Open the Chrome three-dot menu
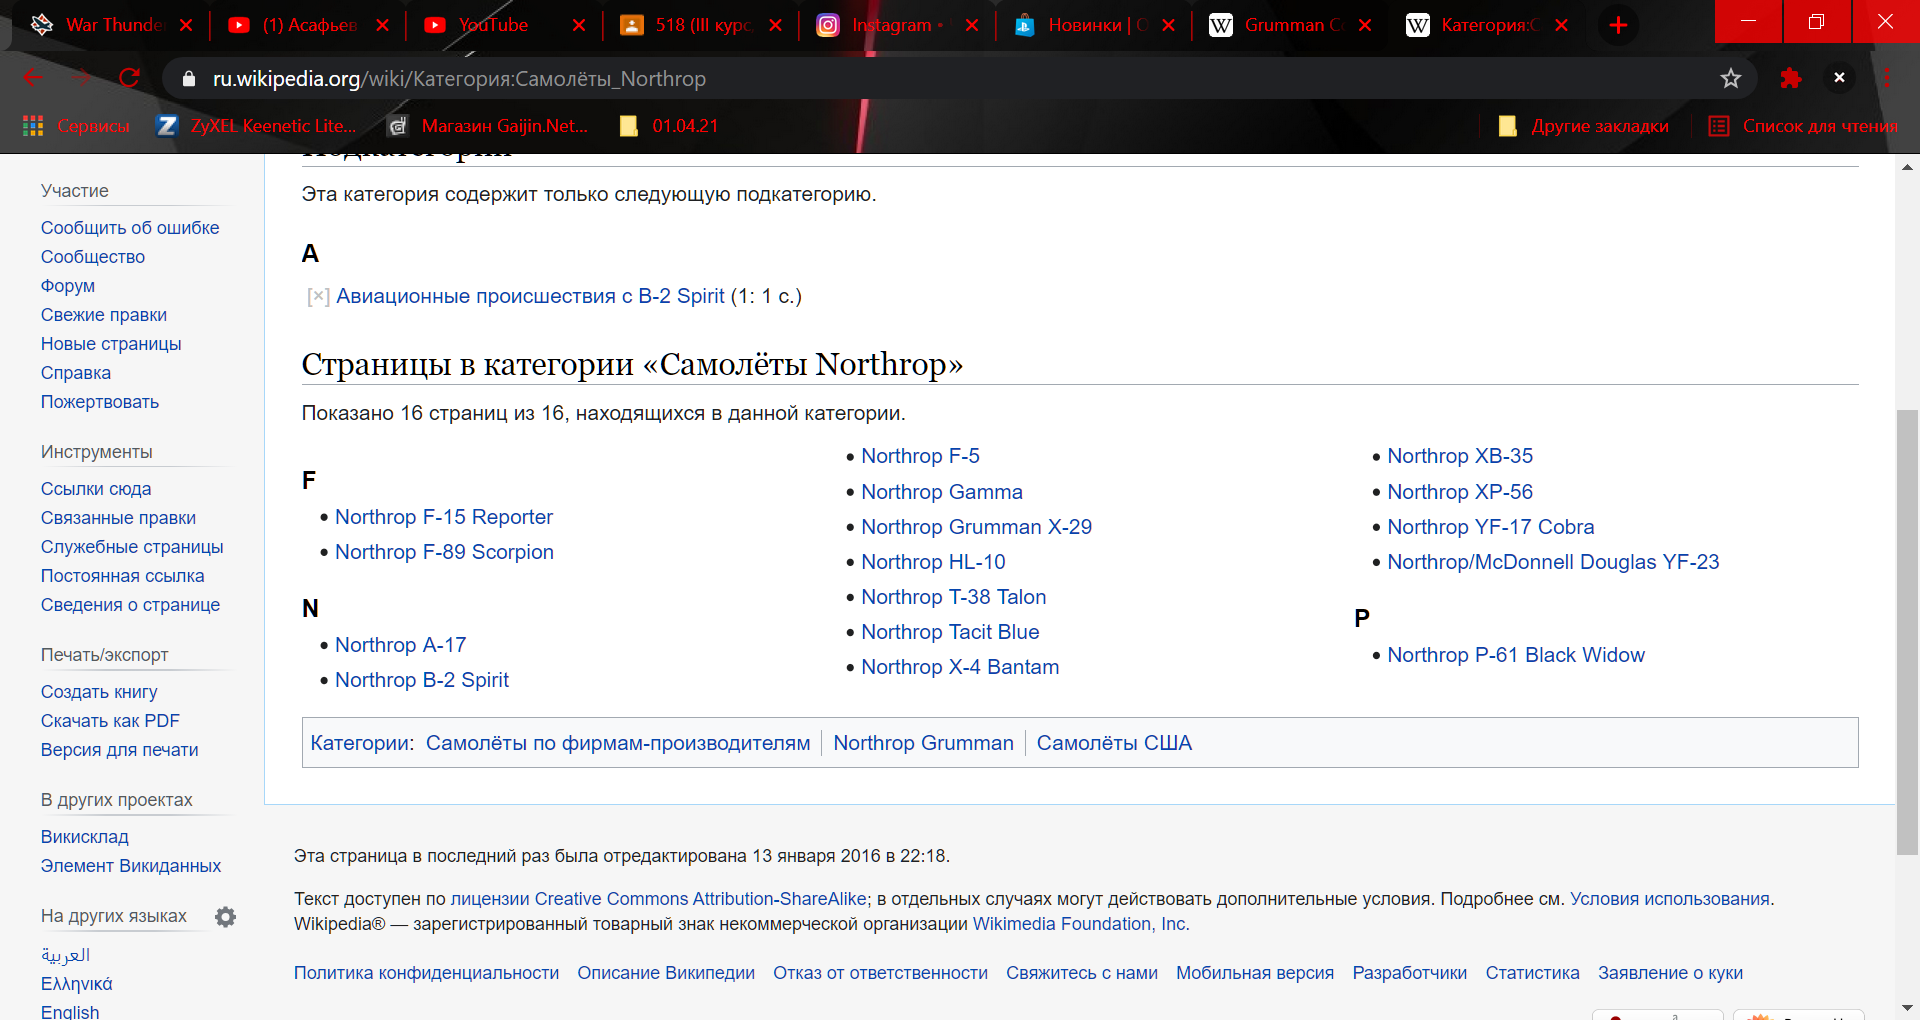 click(x=1887, y=78)
